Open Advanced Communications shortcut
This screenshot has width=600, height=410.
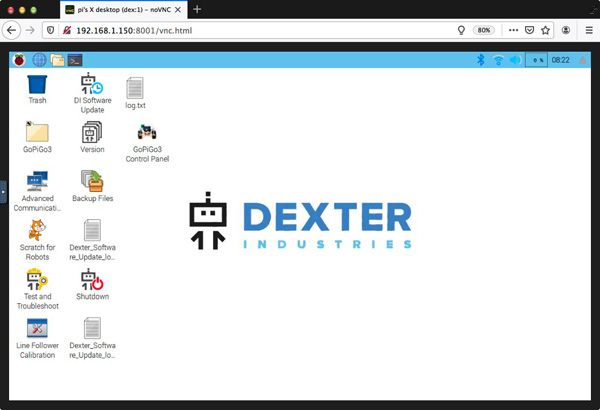(x=37, y=181)
